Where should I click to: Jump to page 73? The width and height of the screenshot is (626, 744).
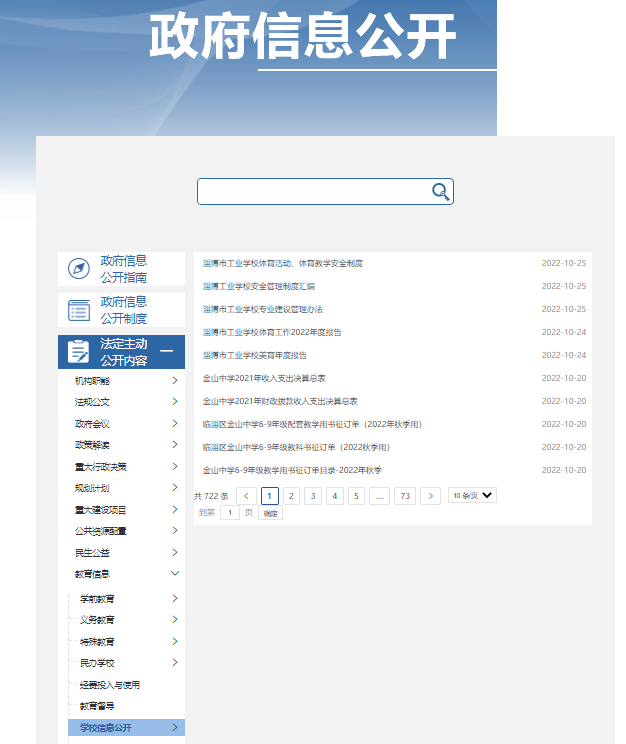click(405, 496)
